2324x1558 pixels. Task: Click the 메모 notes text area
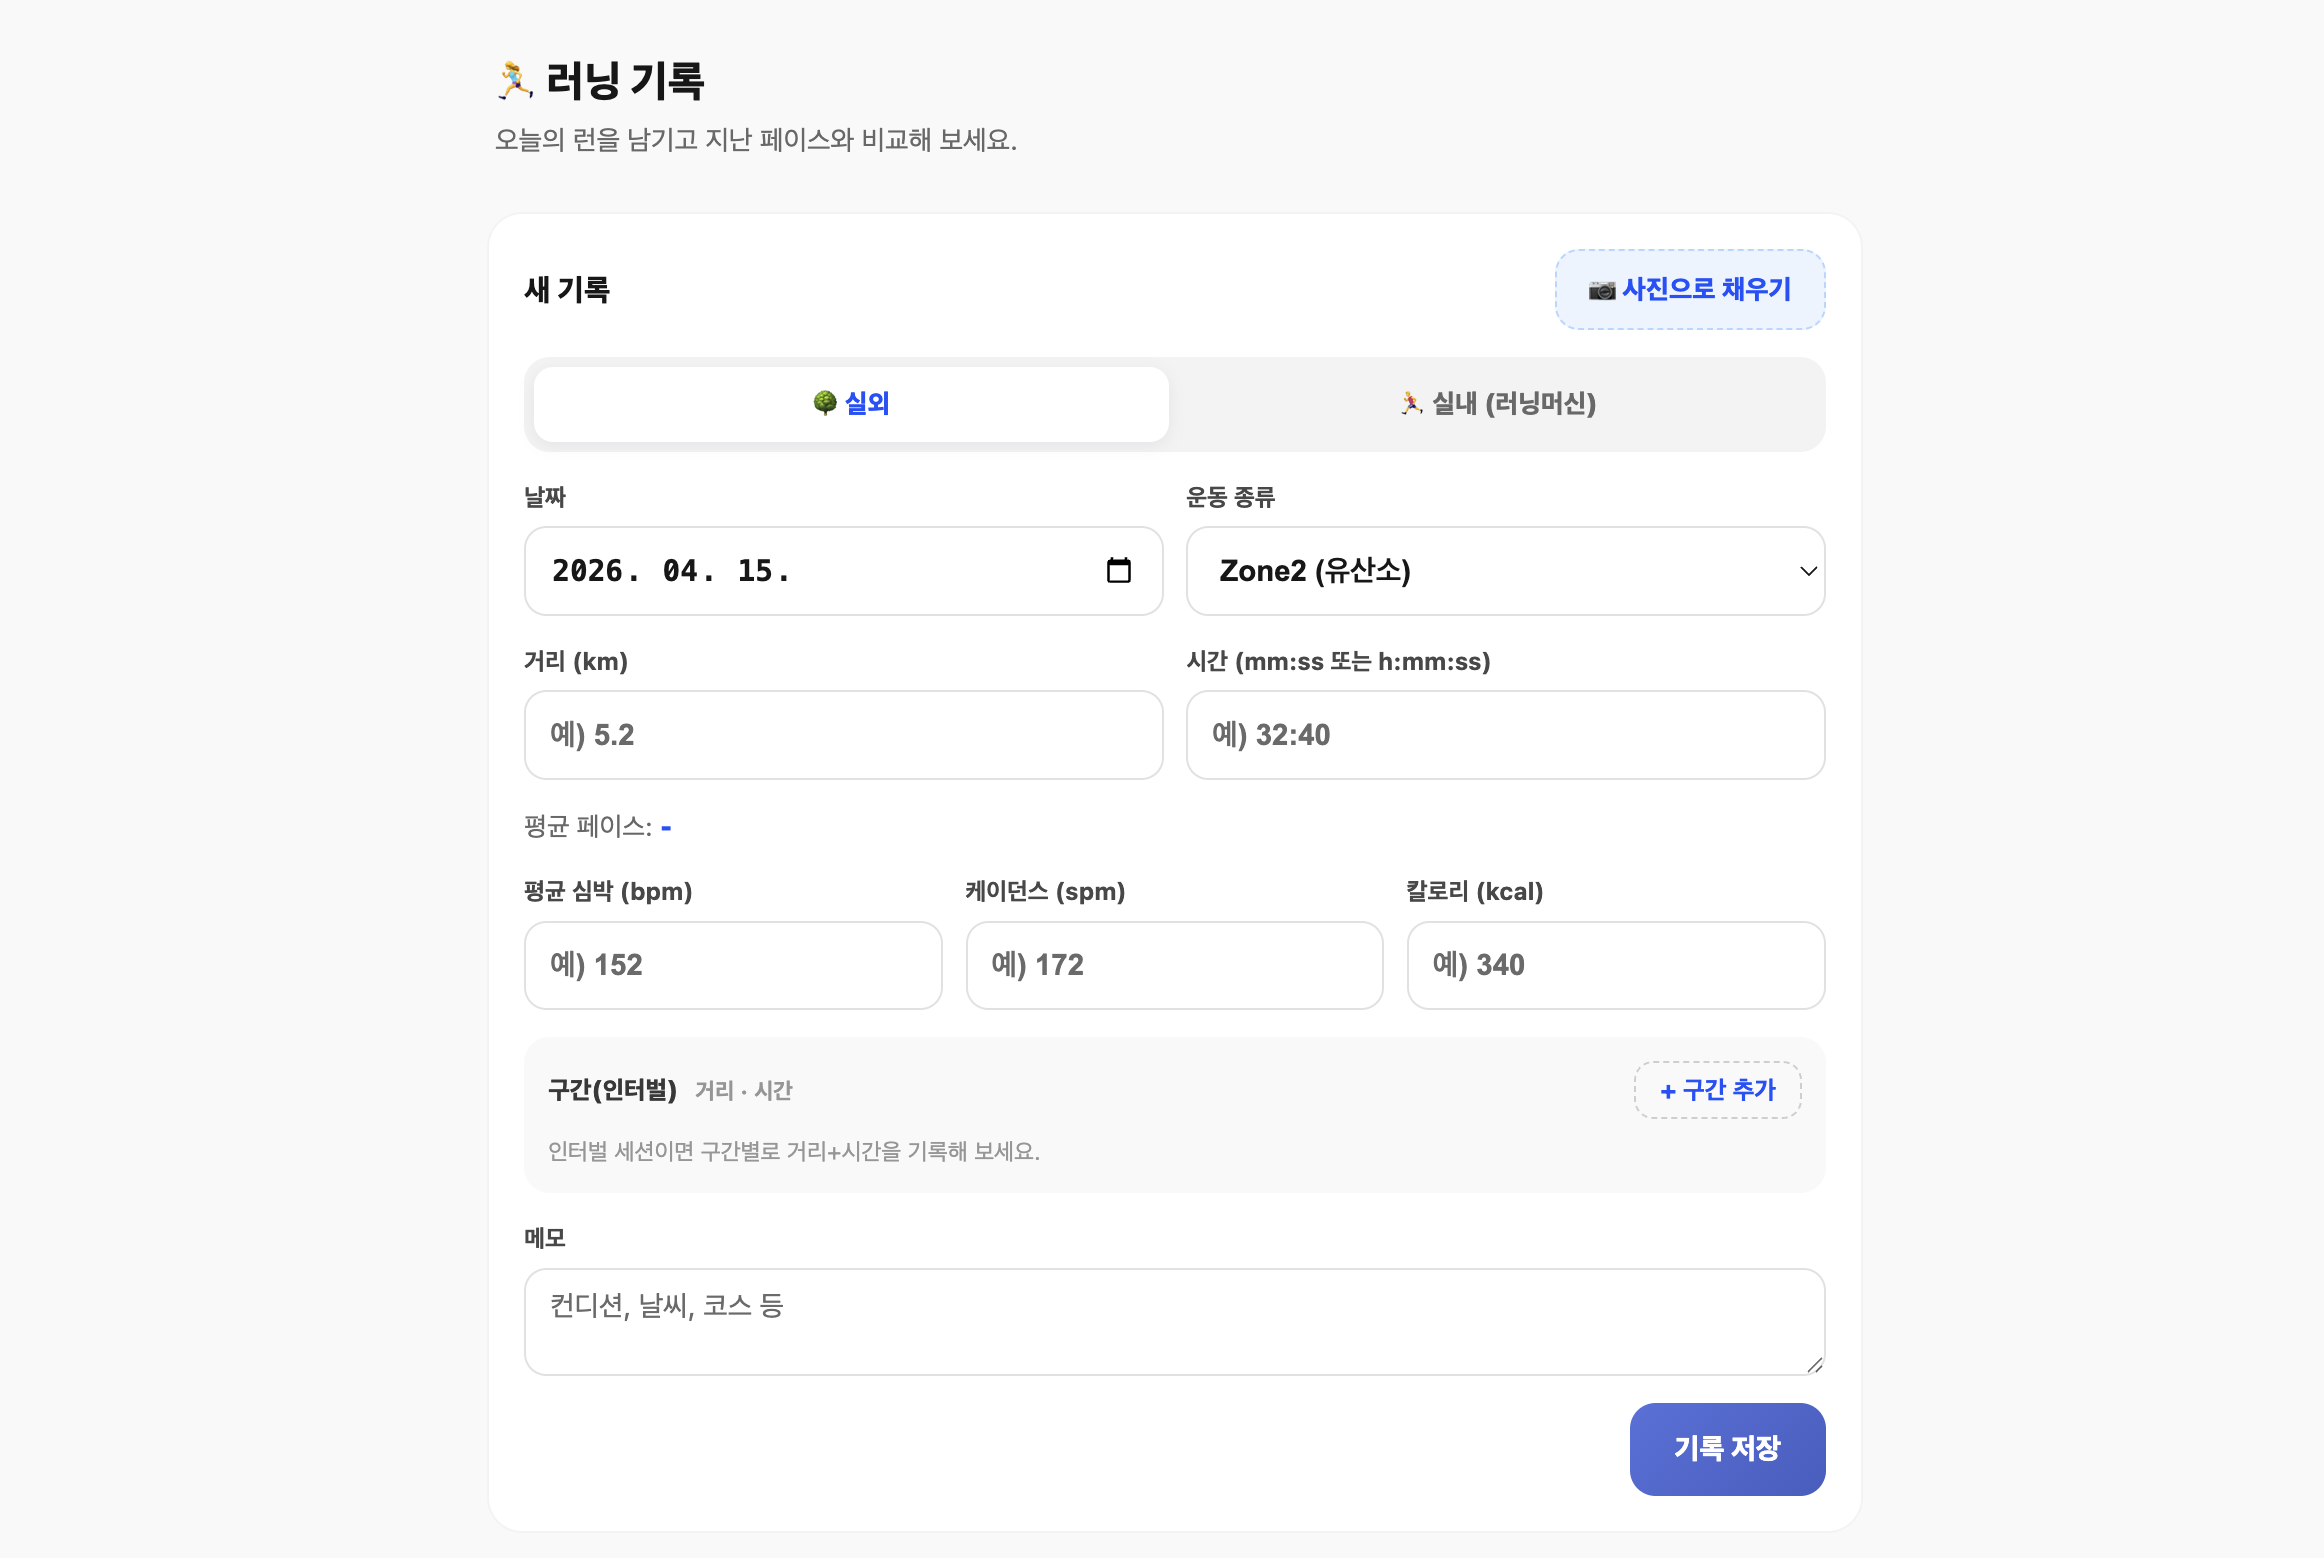coord(1174,1322)
